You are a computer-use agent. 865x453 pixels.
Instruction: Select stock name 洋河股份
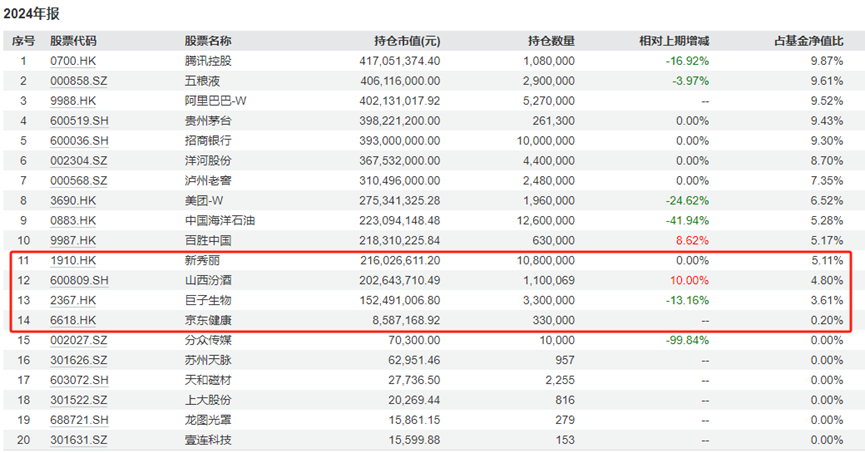[x=208, y=161]
